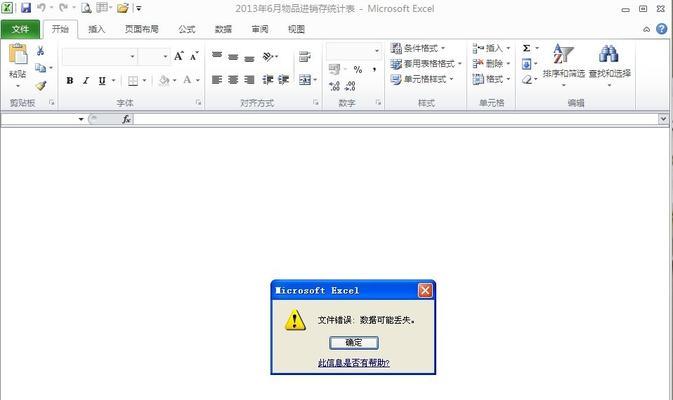
Task: Click the 确定 button in dialog
Action: click(354, 342)
